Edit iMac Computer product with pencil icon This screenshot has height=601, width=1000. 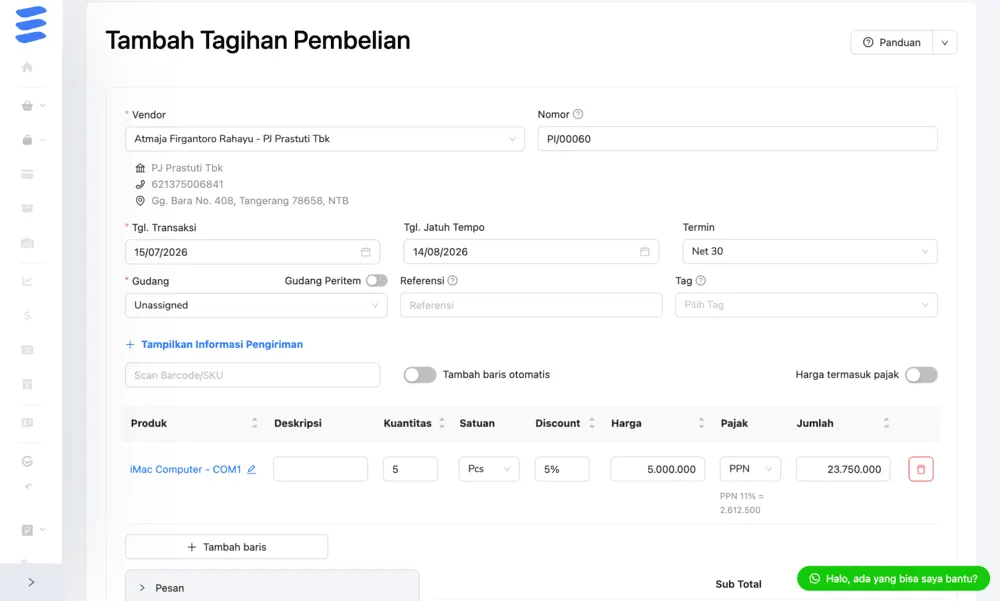coord(251,469)
